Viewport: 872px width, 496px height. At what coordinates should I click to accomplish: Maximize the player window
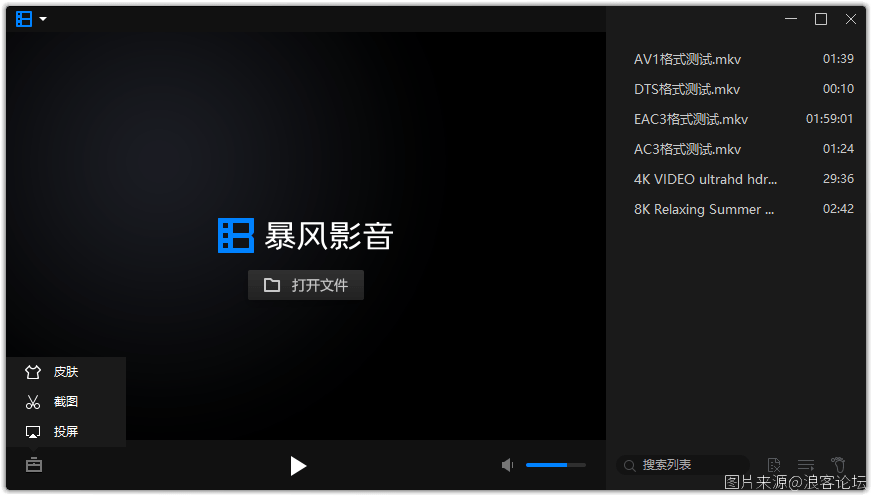(x=821, y=19)
